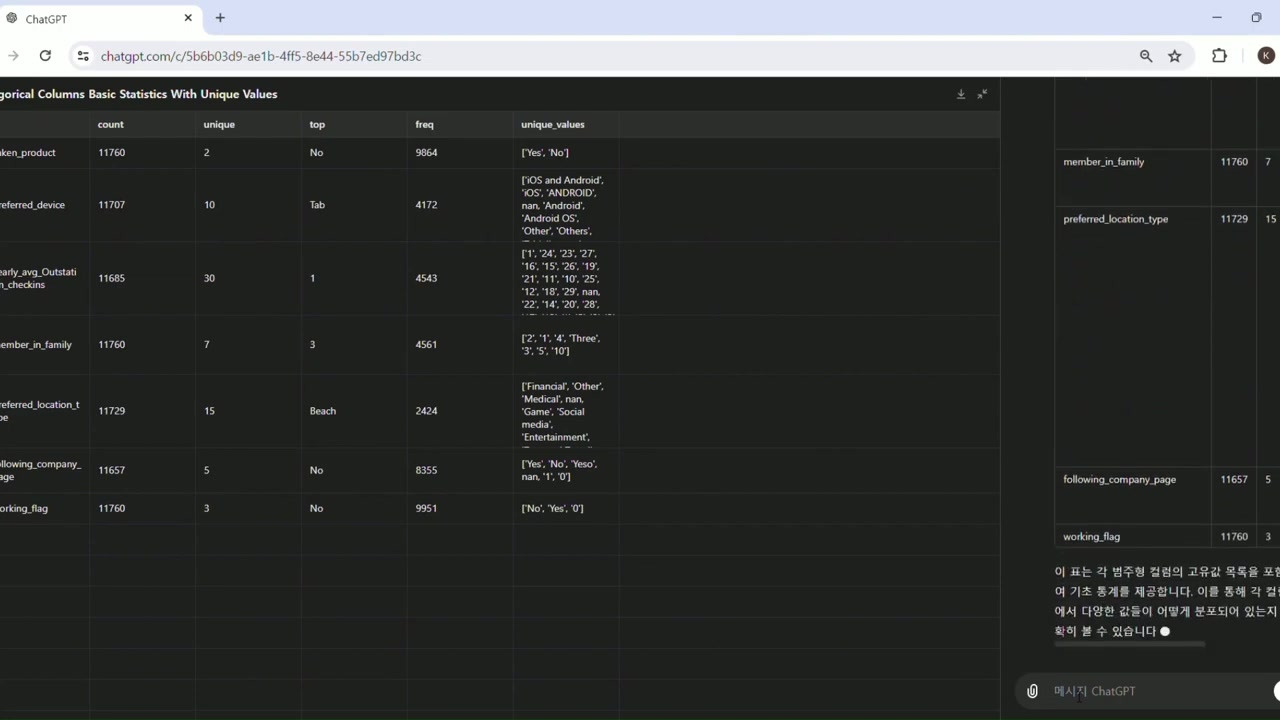1280x720 pixels.
Task: Click following_company_page in chat side table
Action: click(1119, 480)
